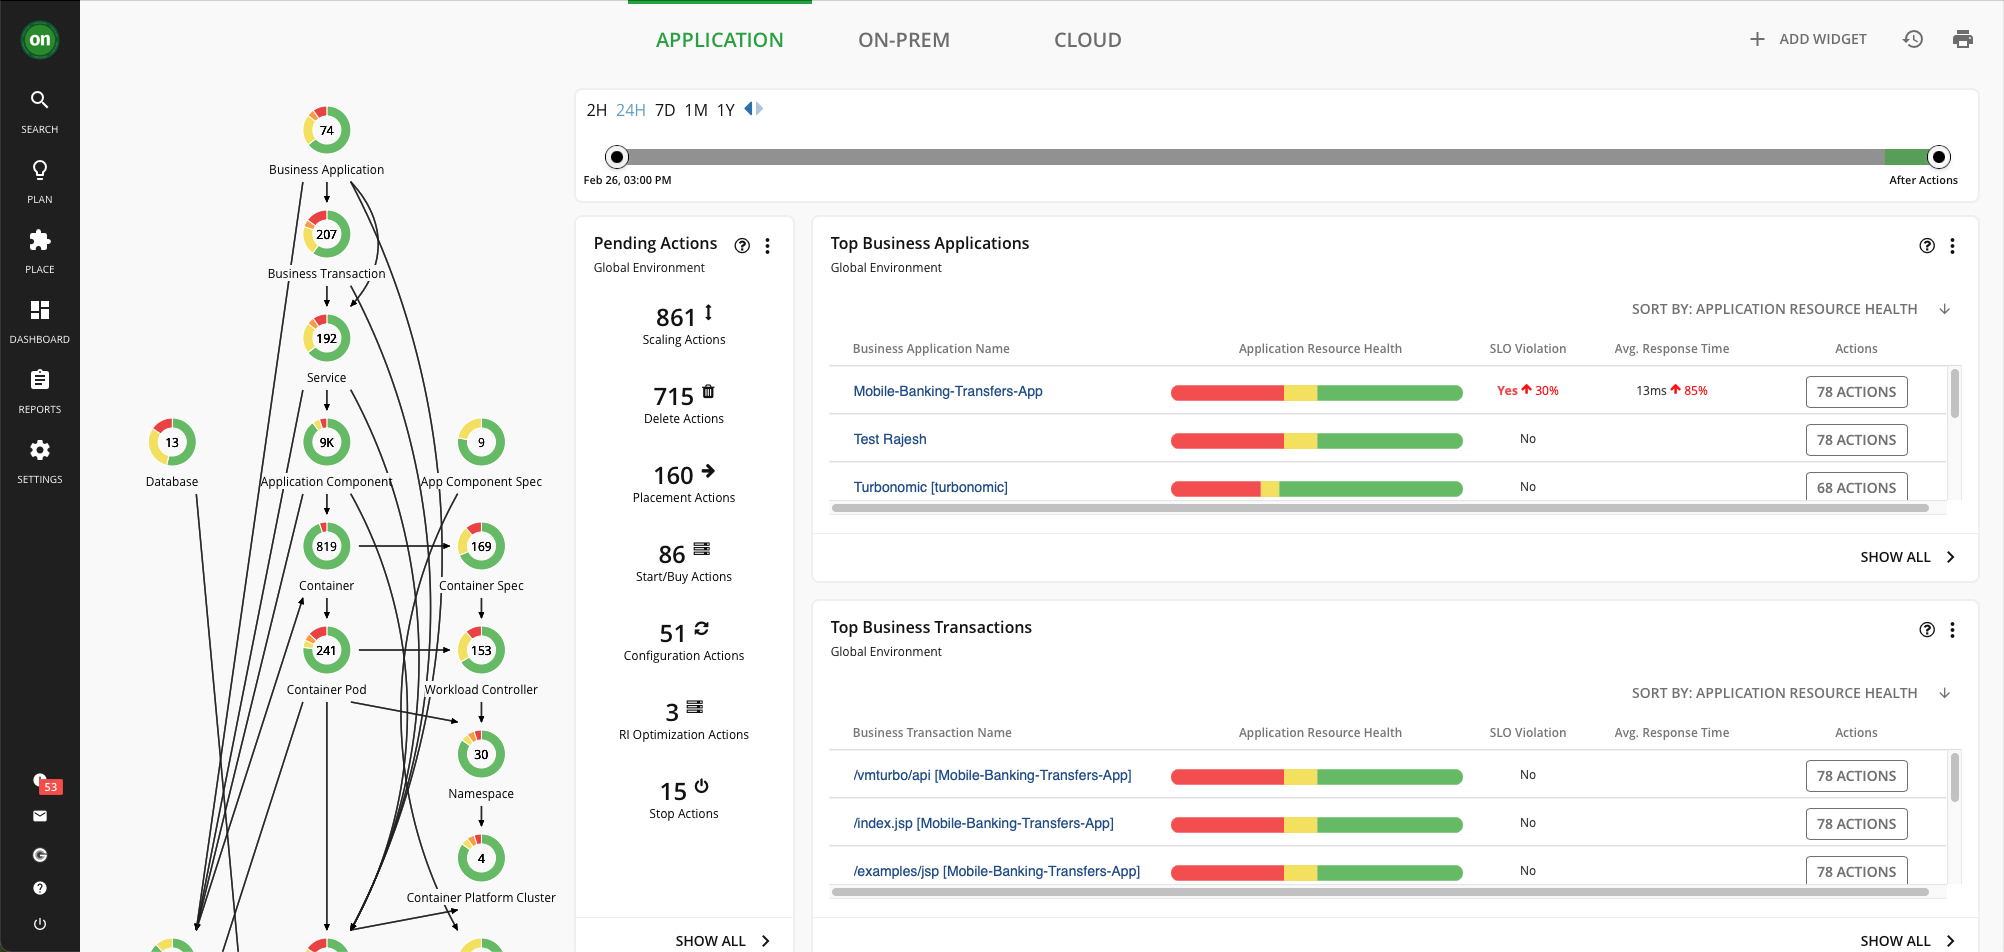The width and height of the screenshot is (2004, 952).
Task: Select the Container Pod node in graph
Action: (327, 650)
